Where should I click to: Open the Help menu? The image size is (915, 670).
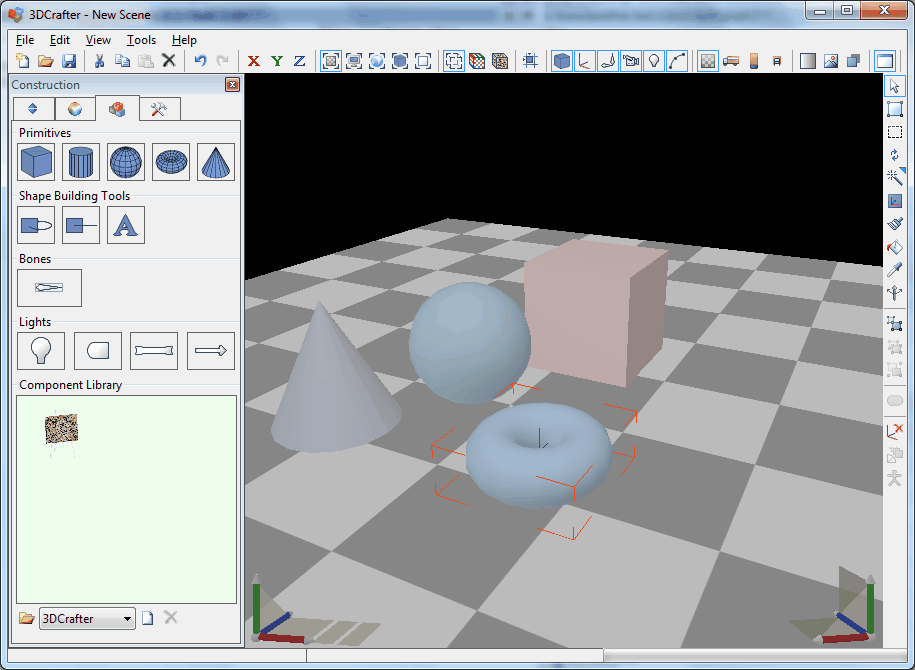[x=184, y=40]
